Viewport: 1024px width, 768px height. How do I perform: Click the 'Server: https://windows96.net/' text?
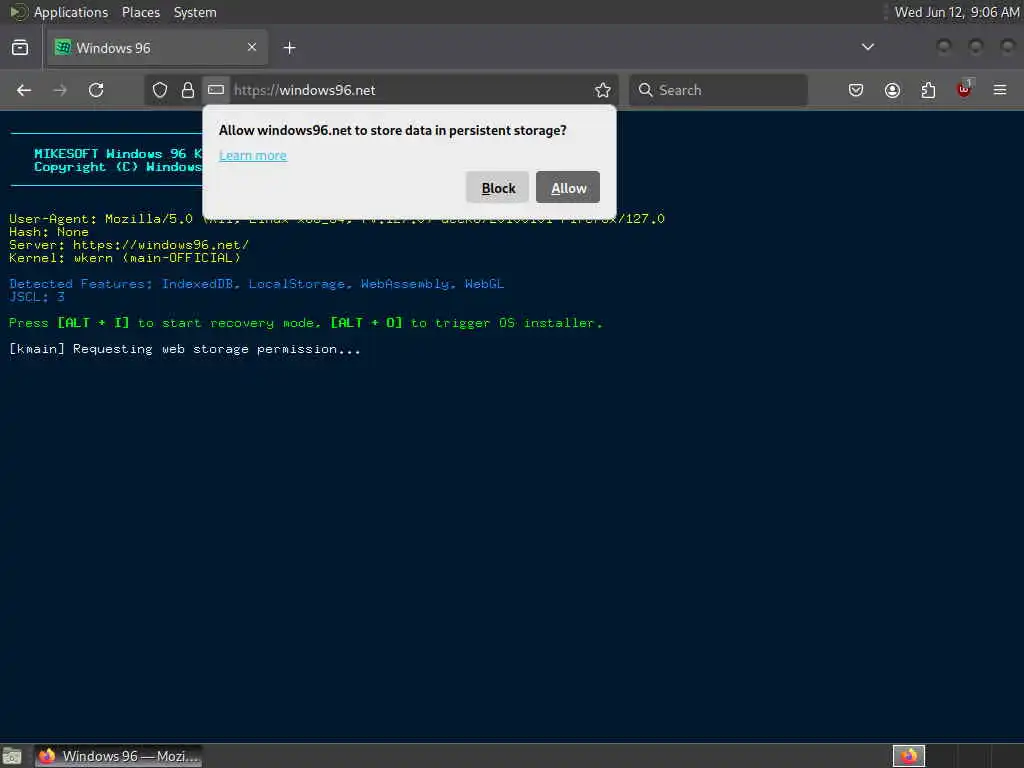[x=129, y=245]
